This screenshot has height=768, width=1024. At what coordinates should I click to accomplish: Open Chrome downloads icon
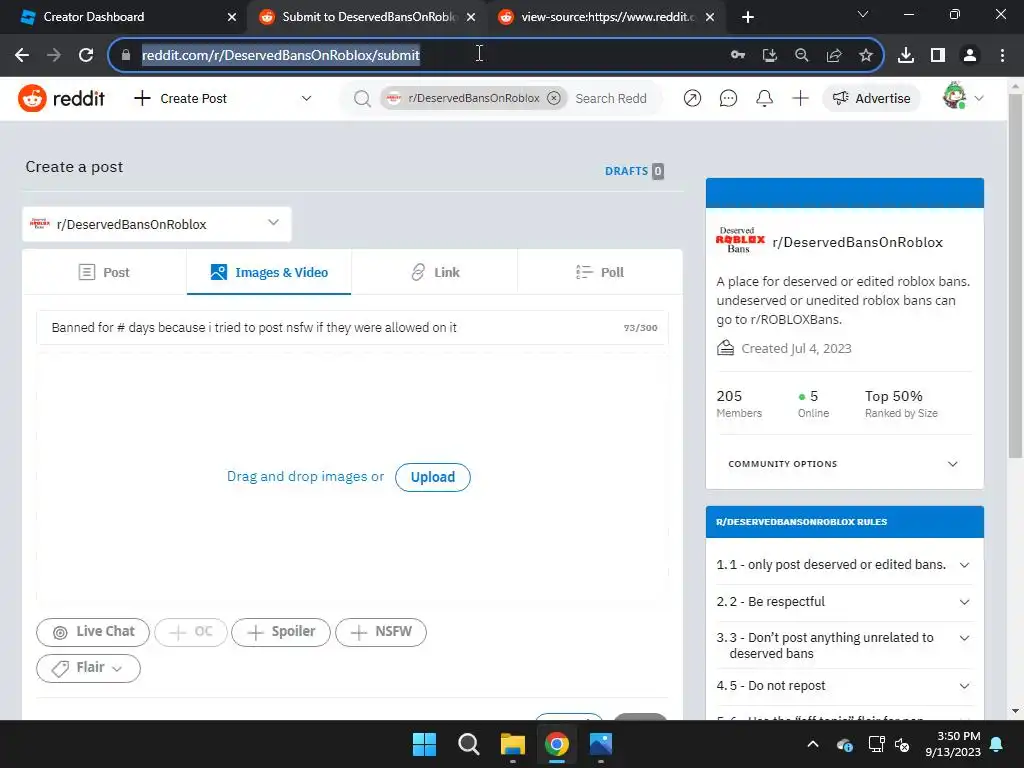point(906,55)
